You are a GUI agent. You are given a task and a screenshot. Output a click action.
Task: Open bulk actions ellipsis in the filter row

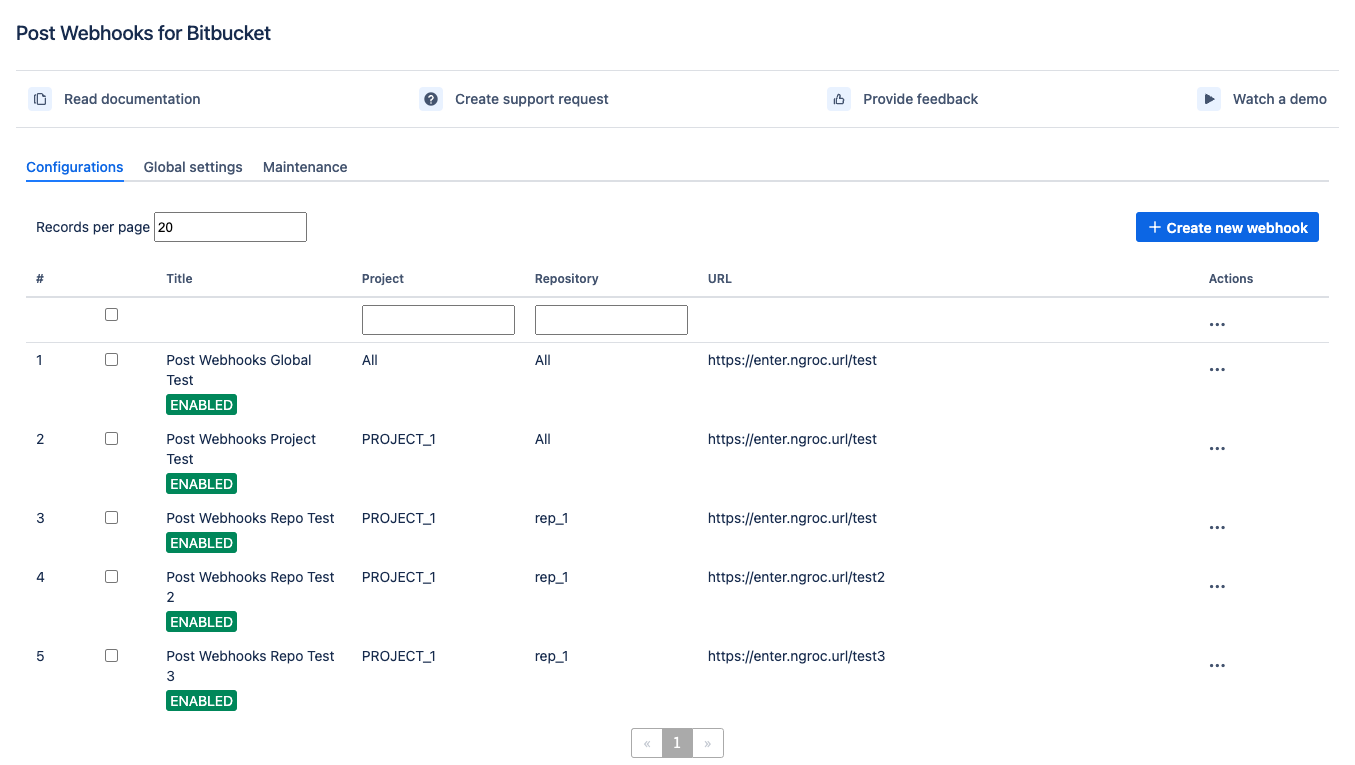1217,325
